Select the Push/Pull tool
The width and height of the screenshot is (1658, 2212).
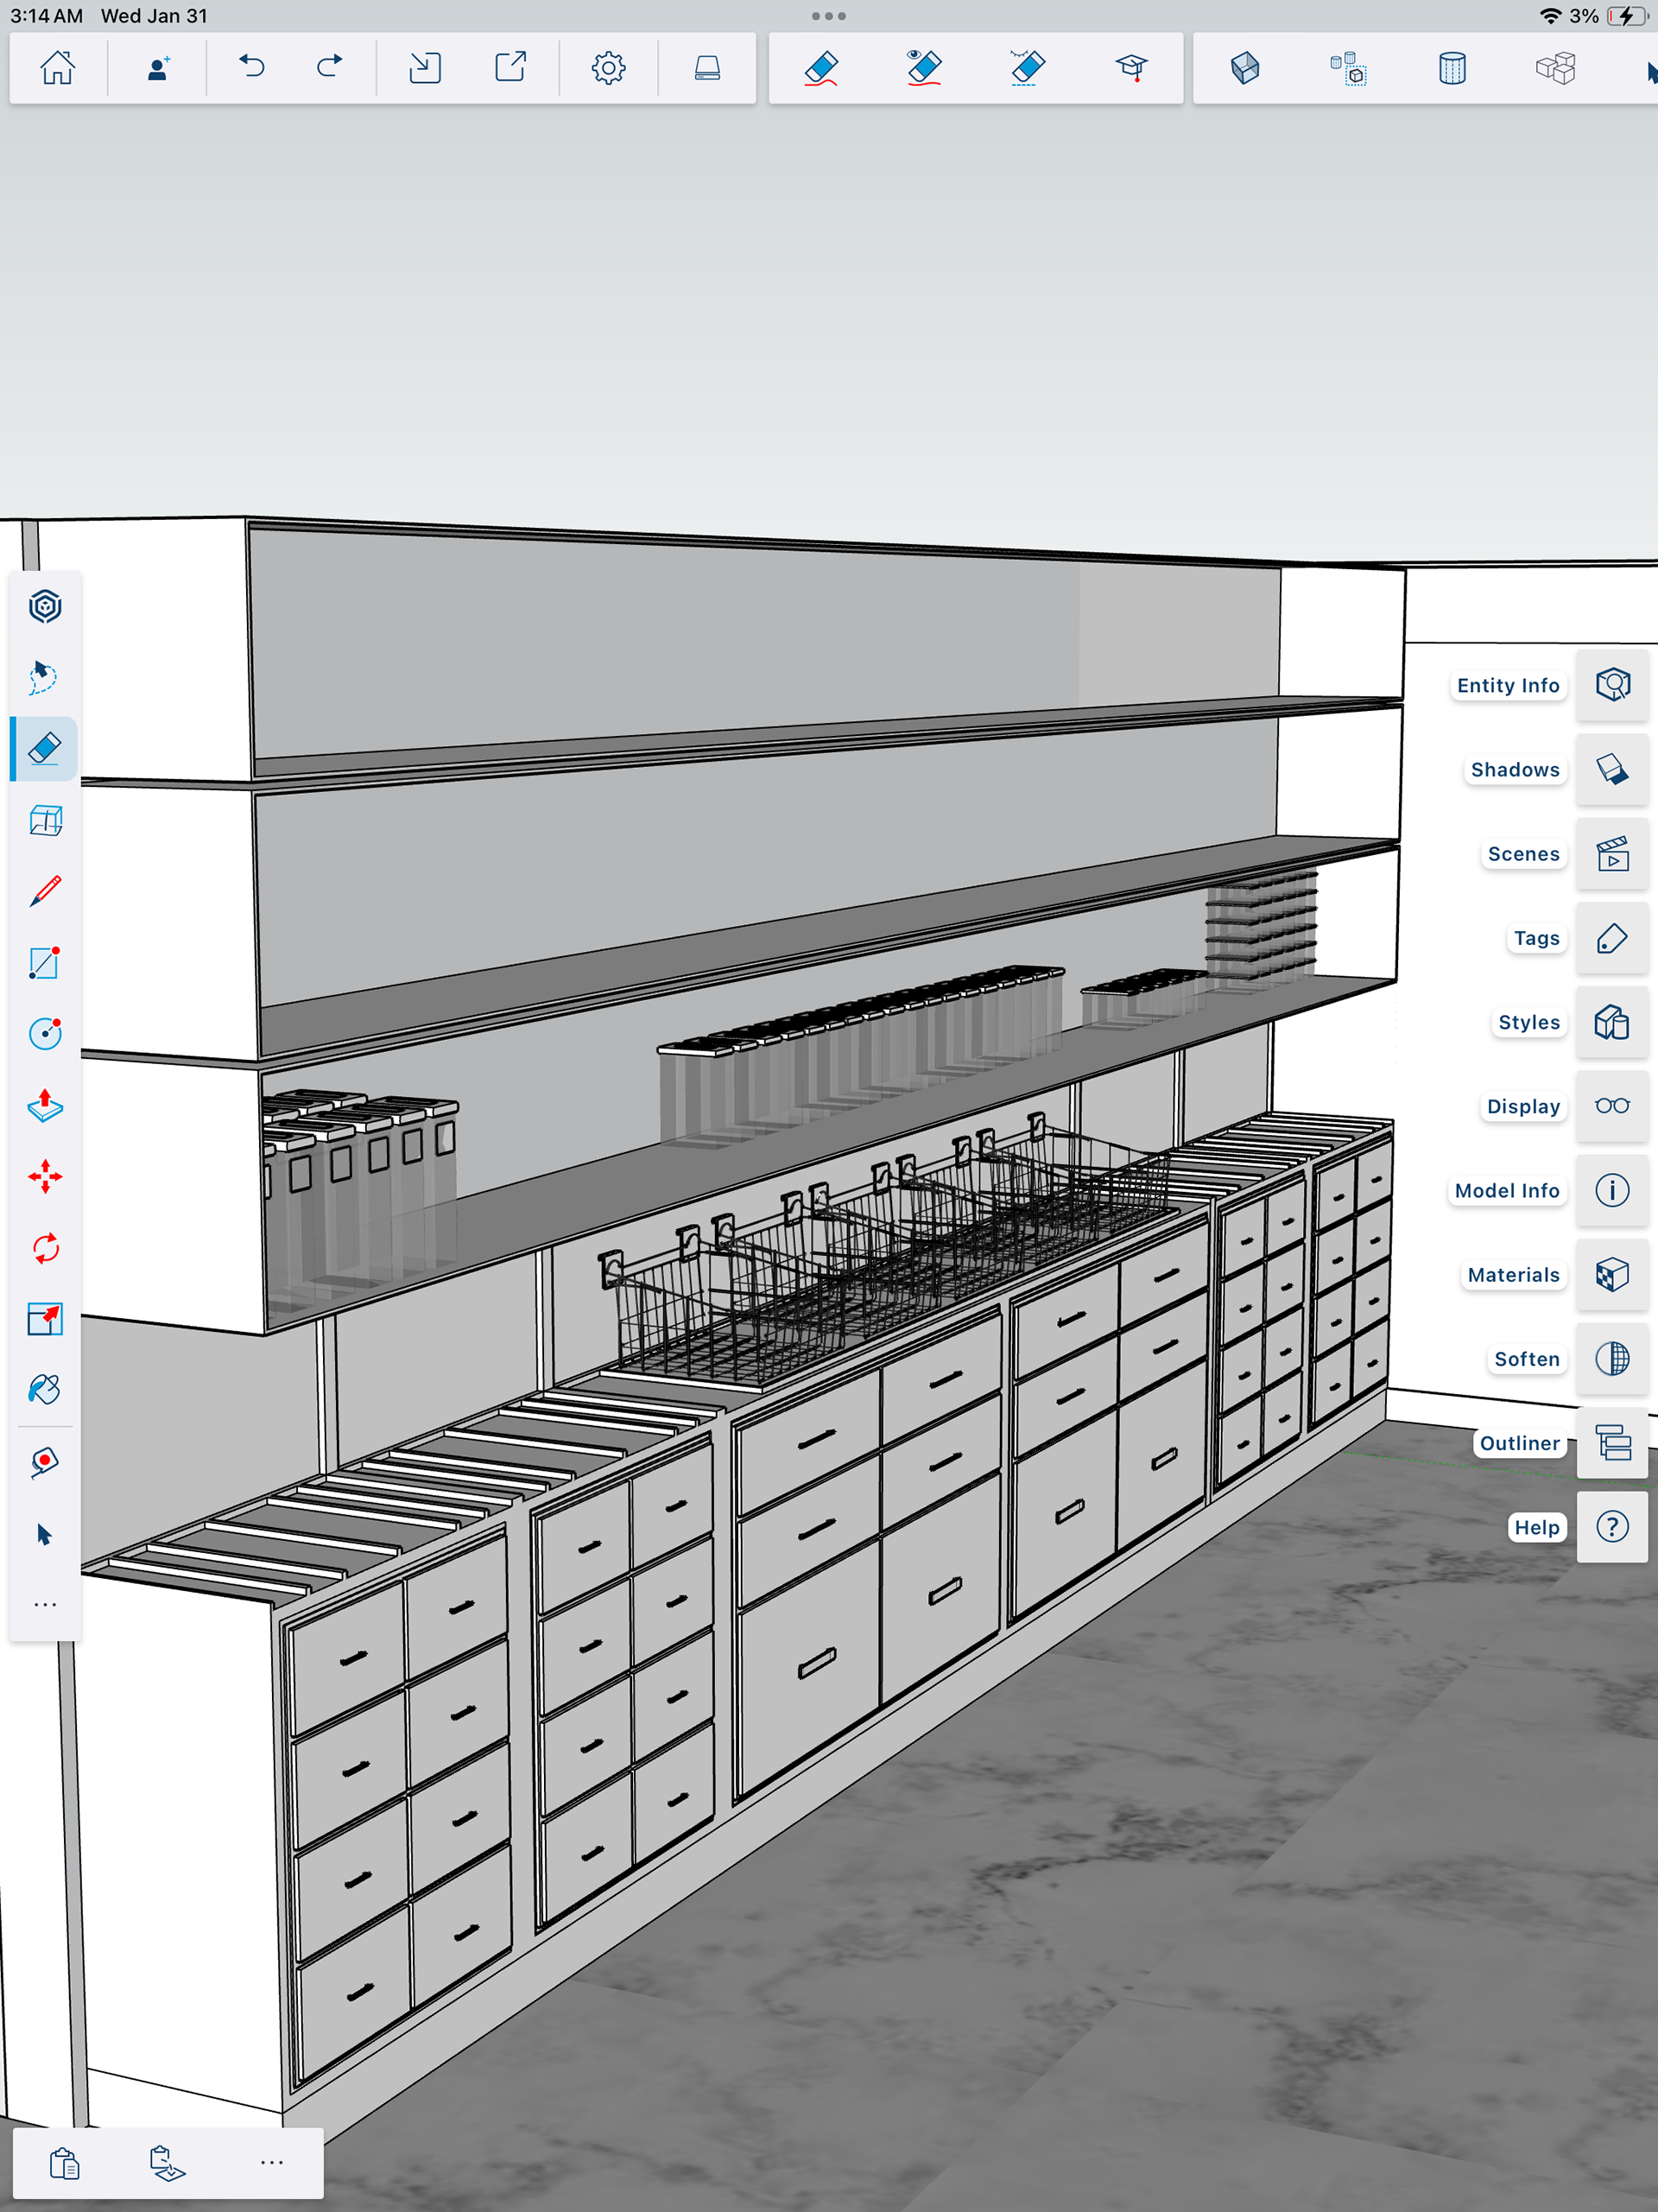click(x=45, y=1105)
